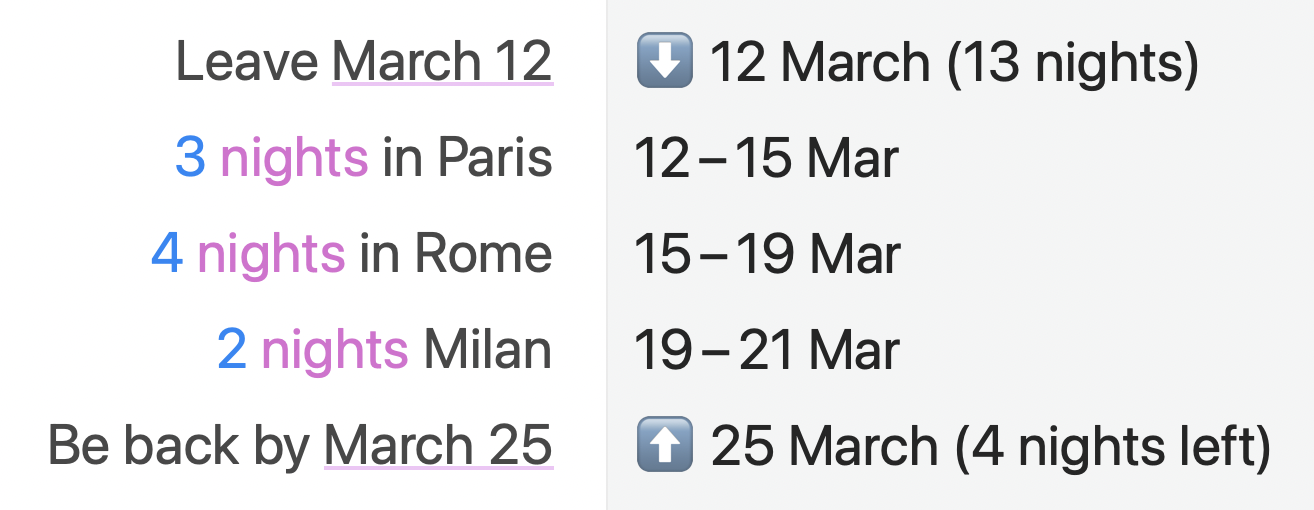Place cursor in the word Leave

coord(247,62)
